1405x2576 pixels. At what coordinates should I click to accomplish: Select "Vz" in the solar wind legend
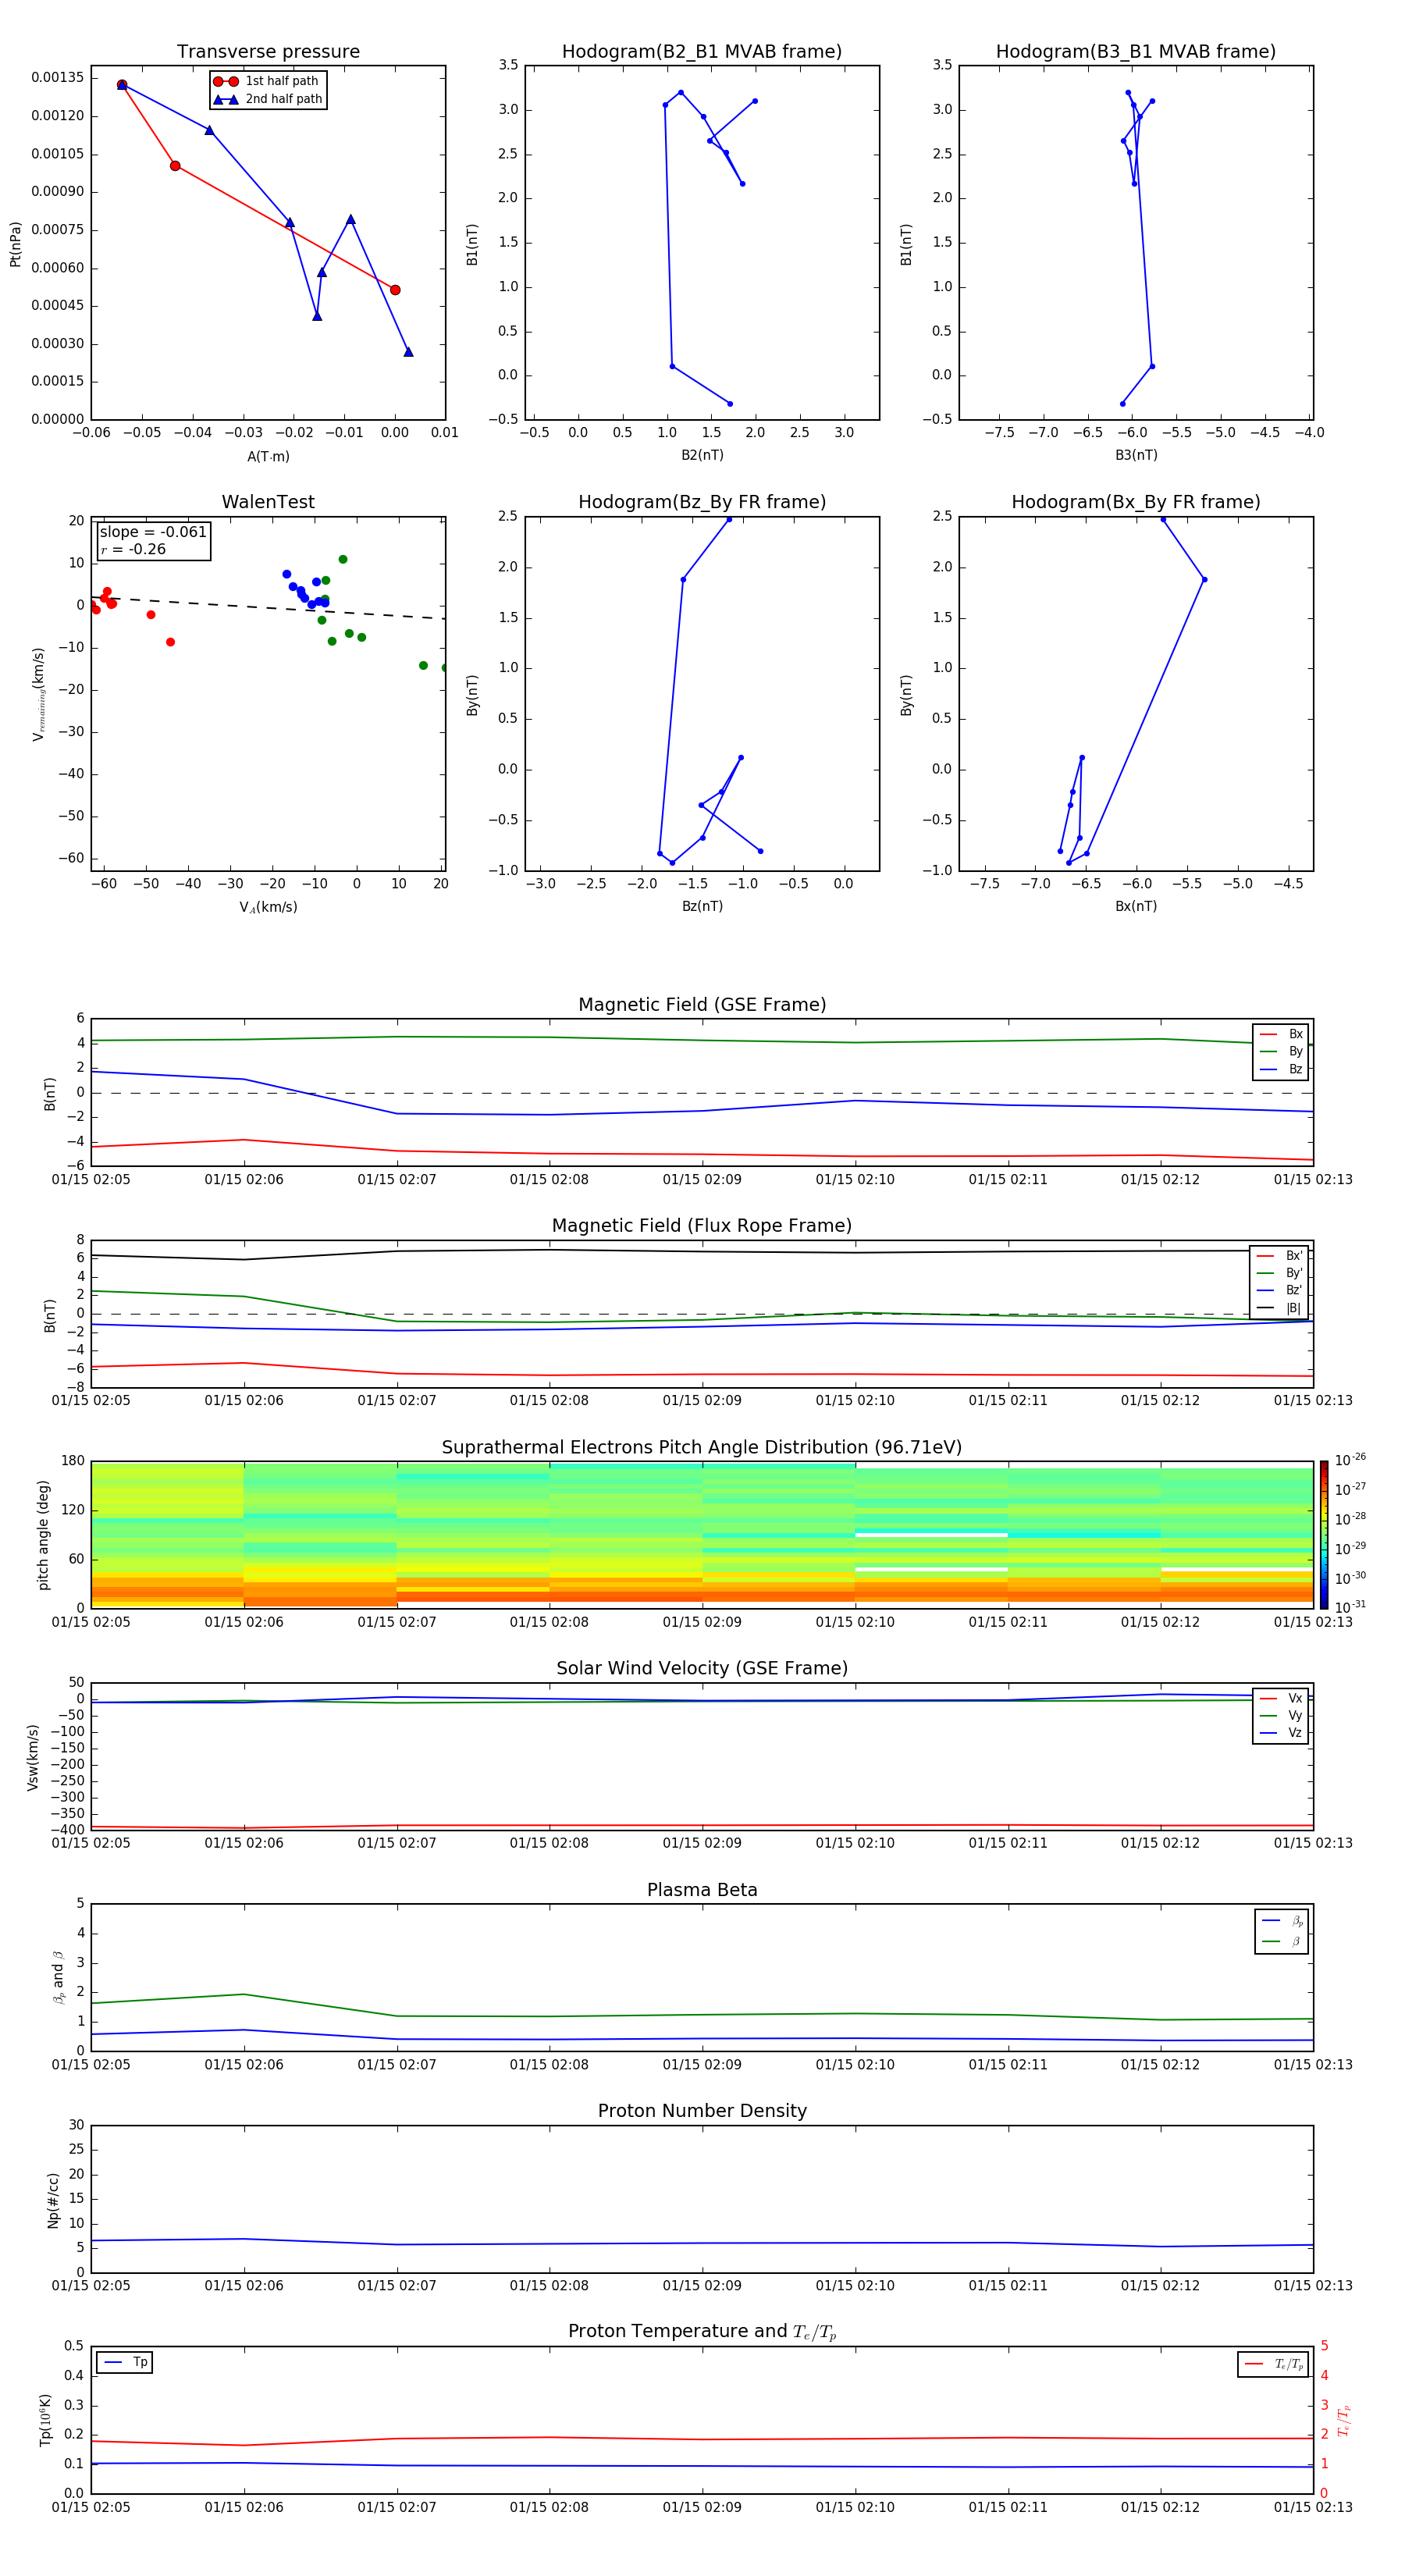coord(1281,1733)
